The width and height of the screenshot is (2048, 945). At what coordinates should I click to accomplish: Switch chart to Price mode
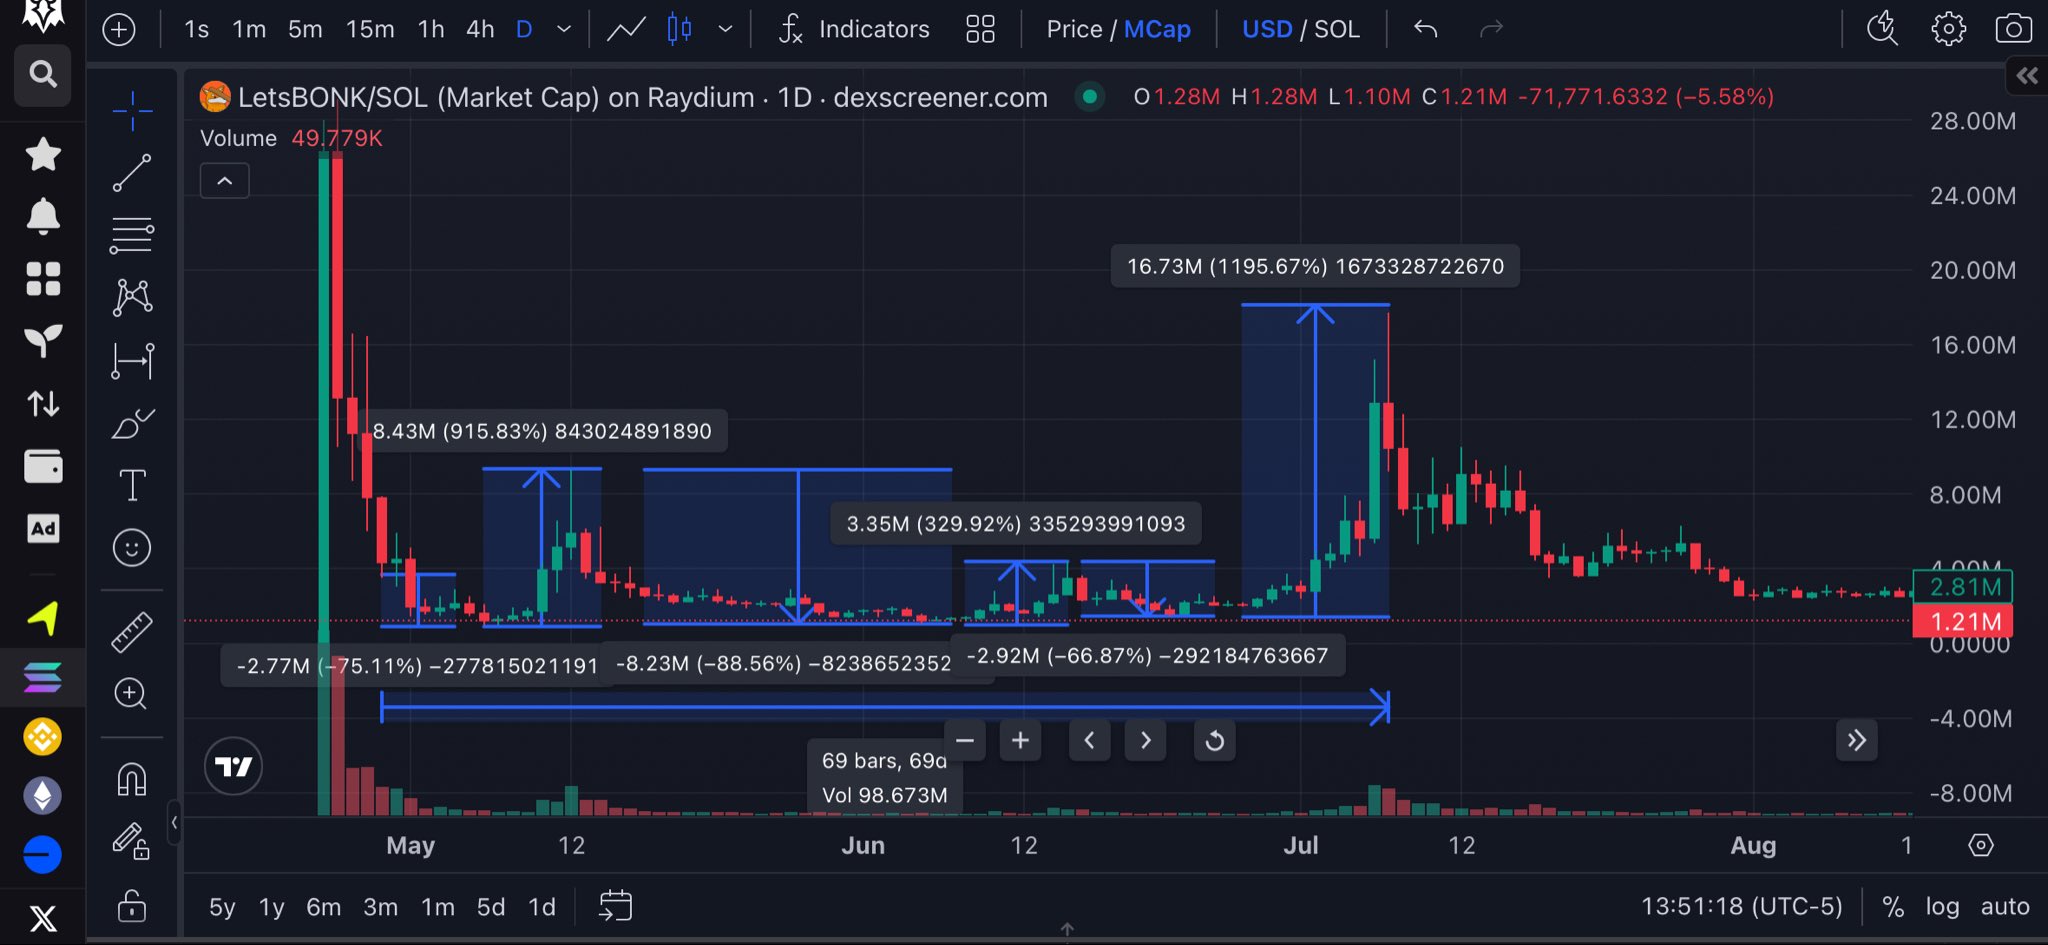click(1074, 29)
